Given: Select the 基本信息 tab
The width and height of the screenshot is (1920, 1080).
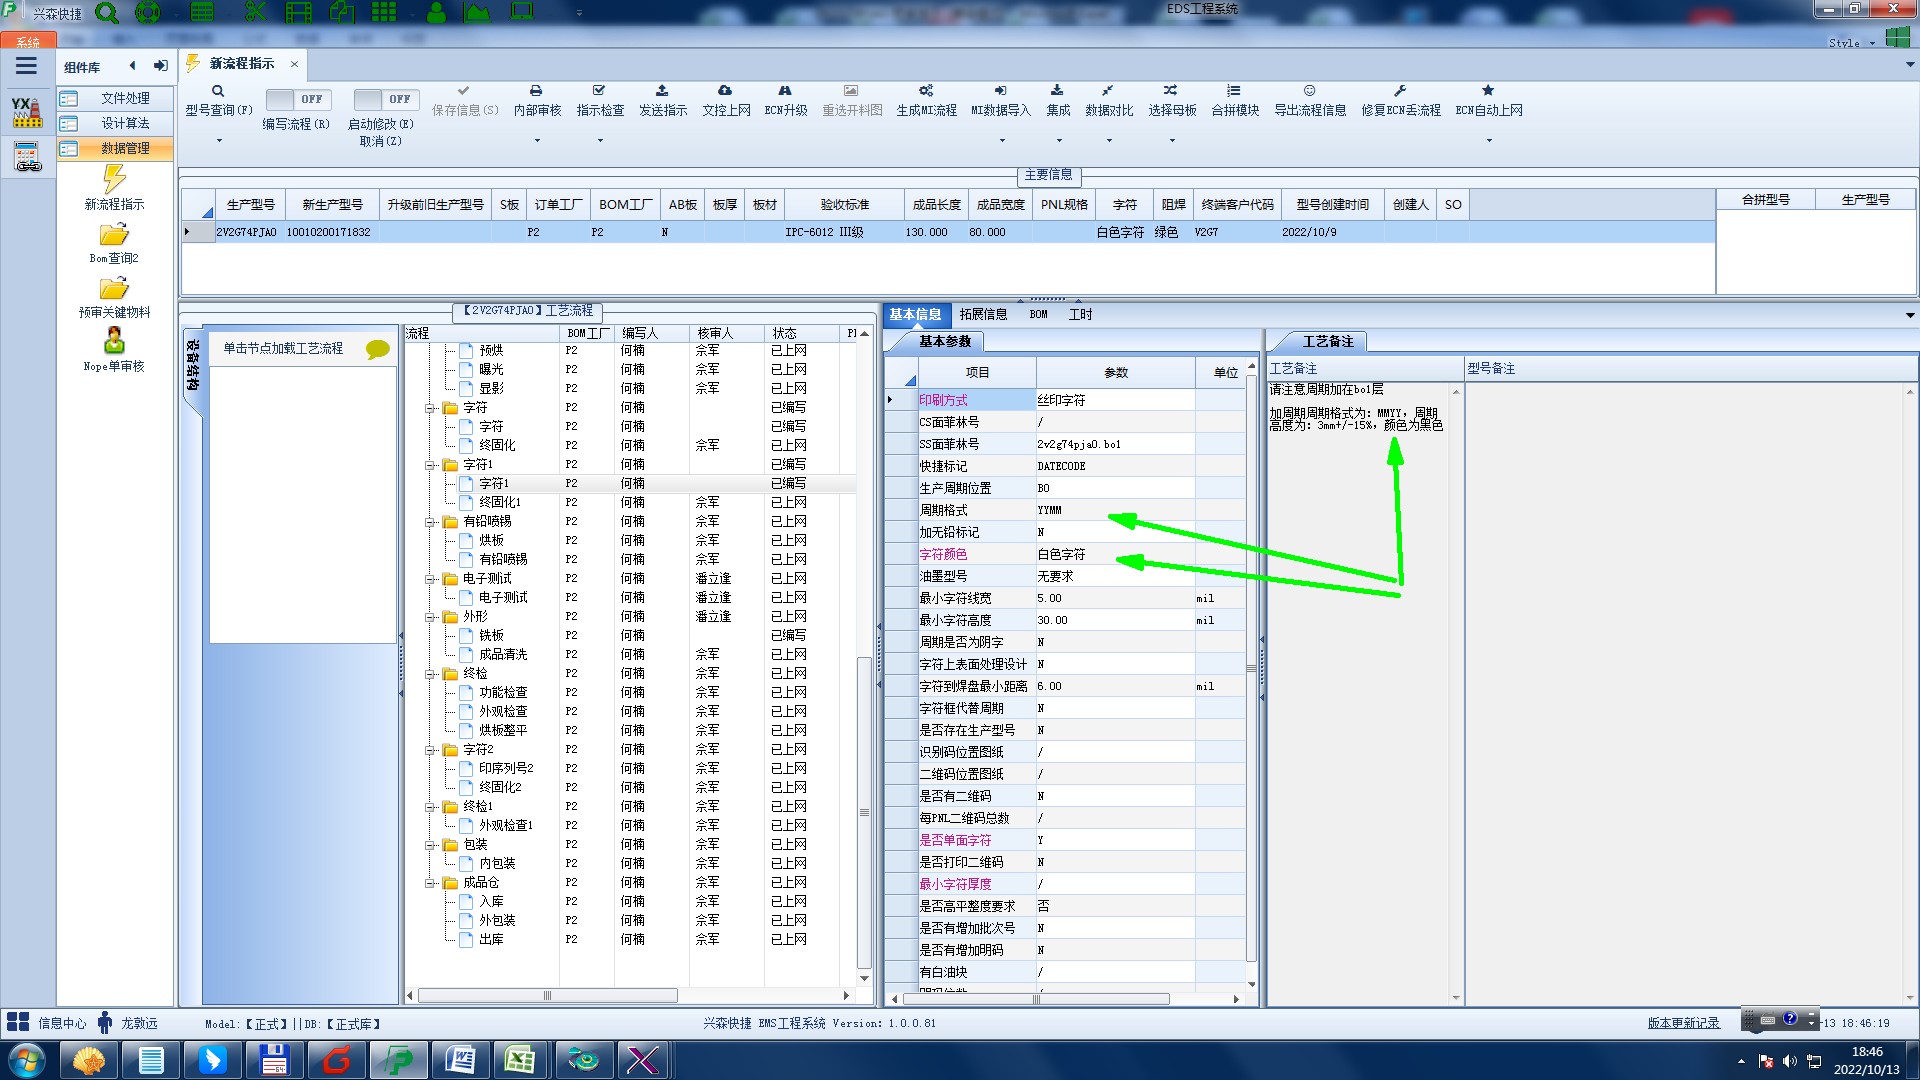Looking at the screenshot, I should click(x=915, y=314).
